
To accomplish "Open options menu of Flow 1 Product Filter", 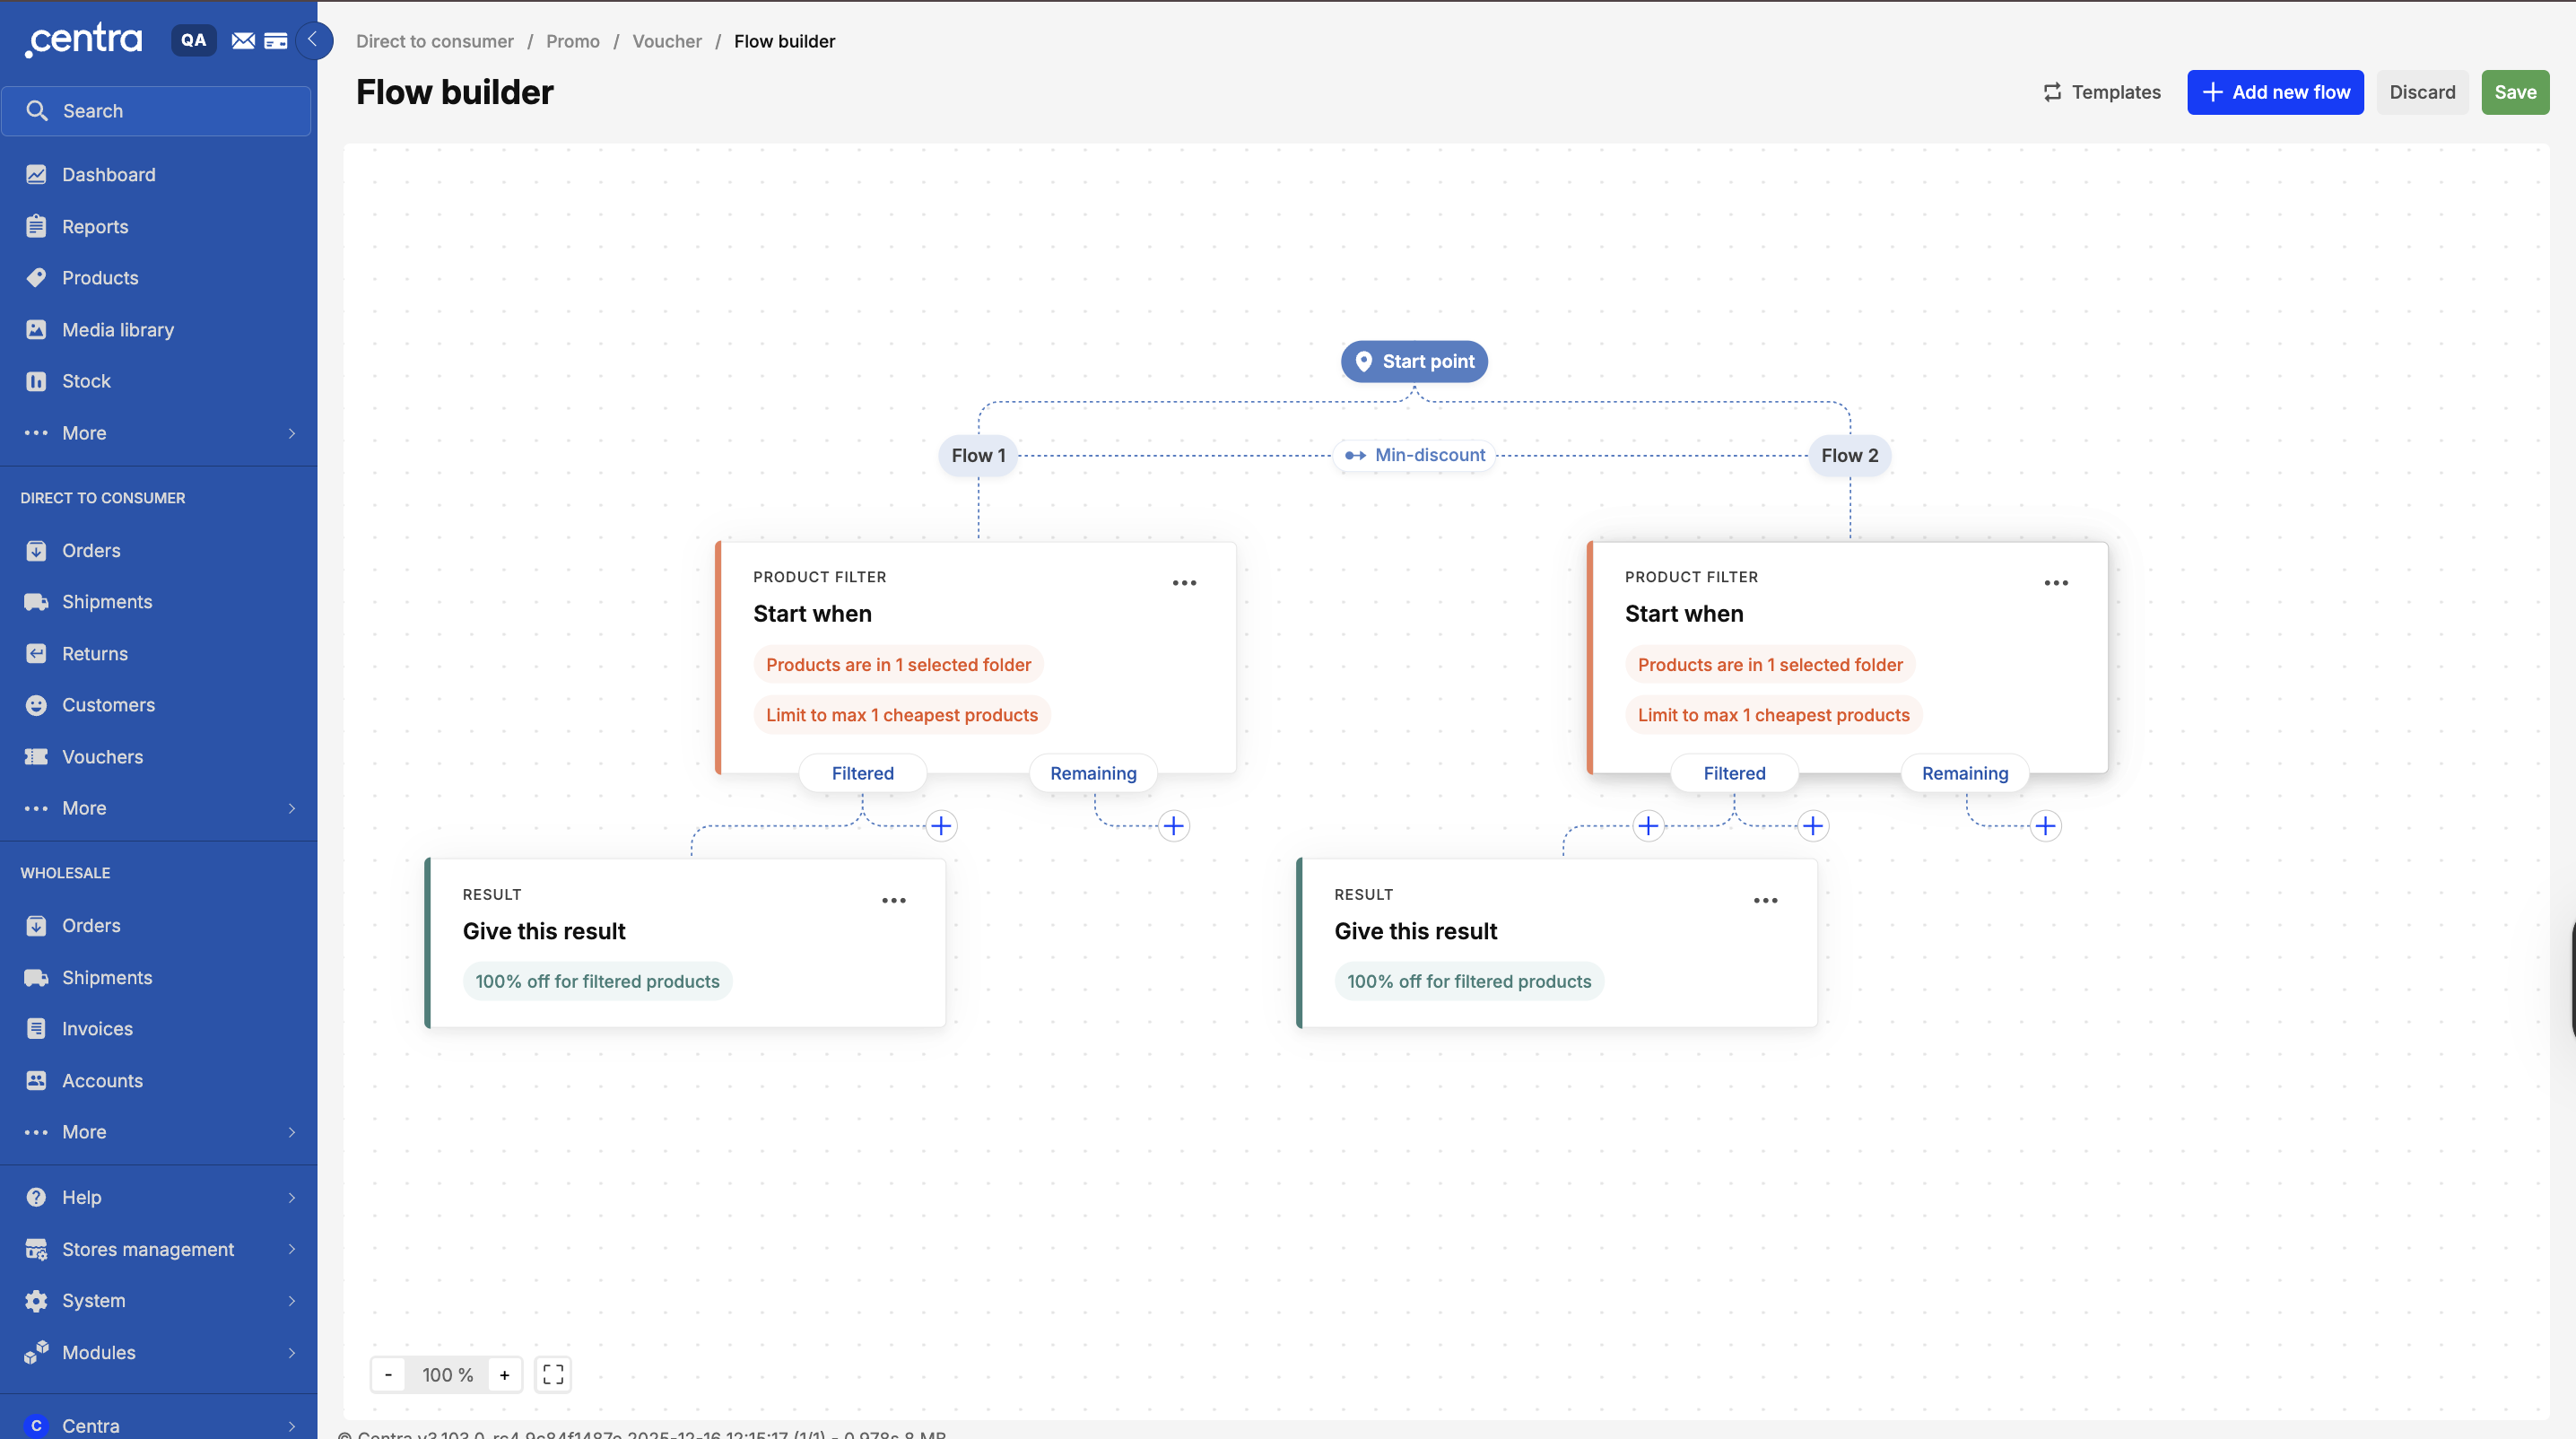I will [1184, 583].
